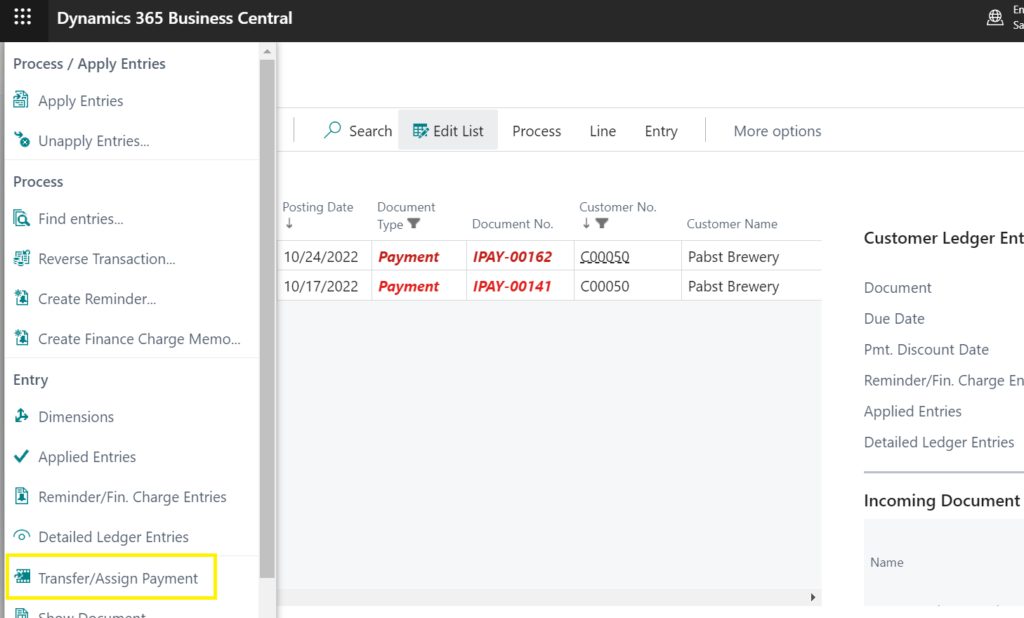The image size is (1024, 618).
Task: Click the Find entries magnifier icon
Action: click(x=21, y=219)
